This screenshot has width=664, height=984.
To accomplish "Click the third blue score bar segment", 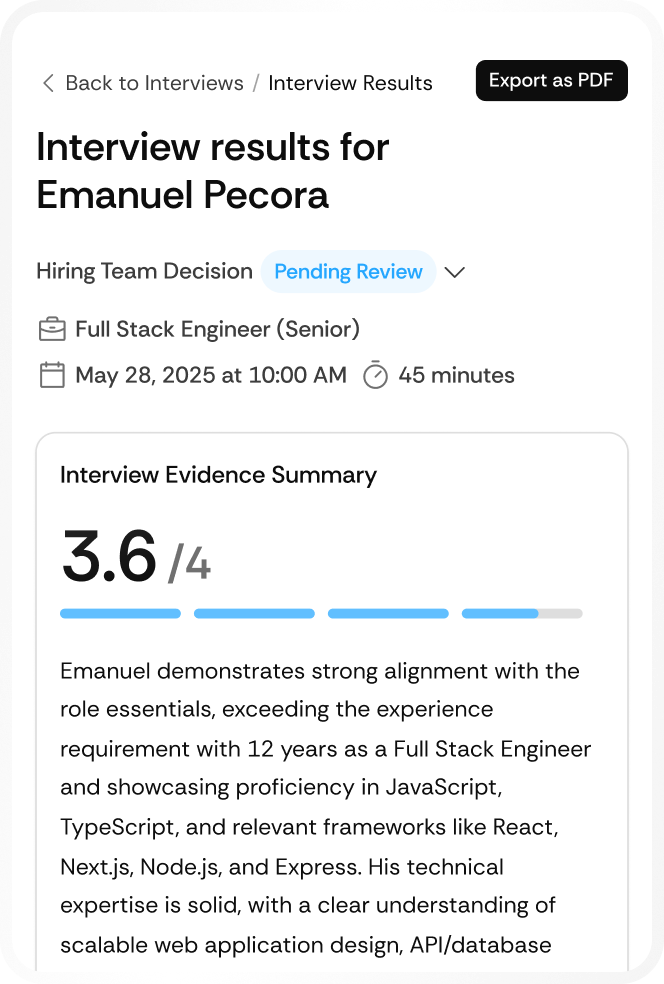I will 387,613.
